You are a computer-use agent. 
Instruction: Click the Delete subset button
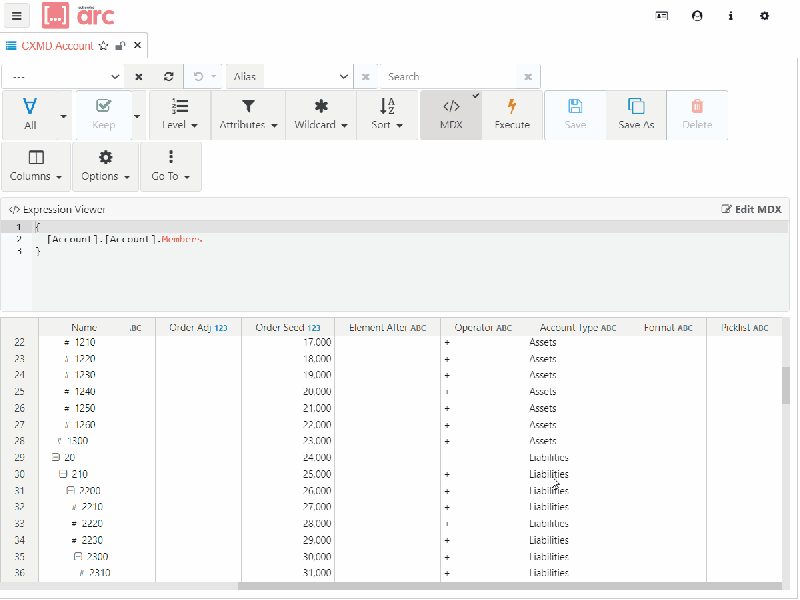click(x=697, y=115)
